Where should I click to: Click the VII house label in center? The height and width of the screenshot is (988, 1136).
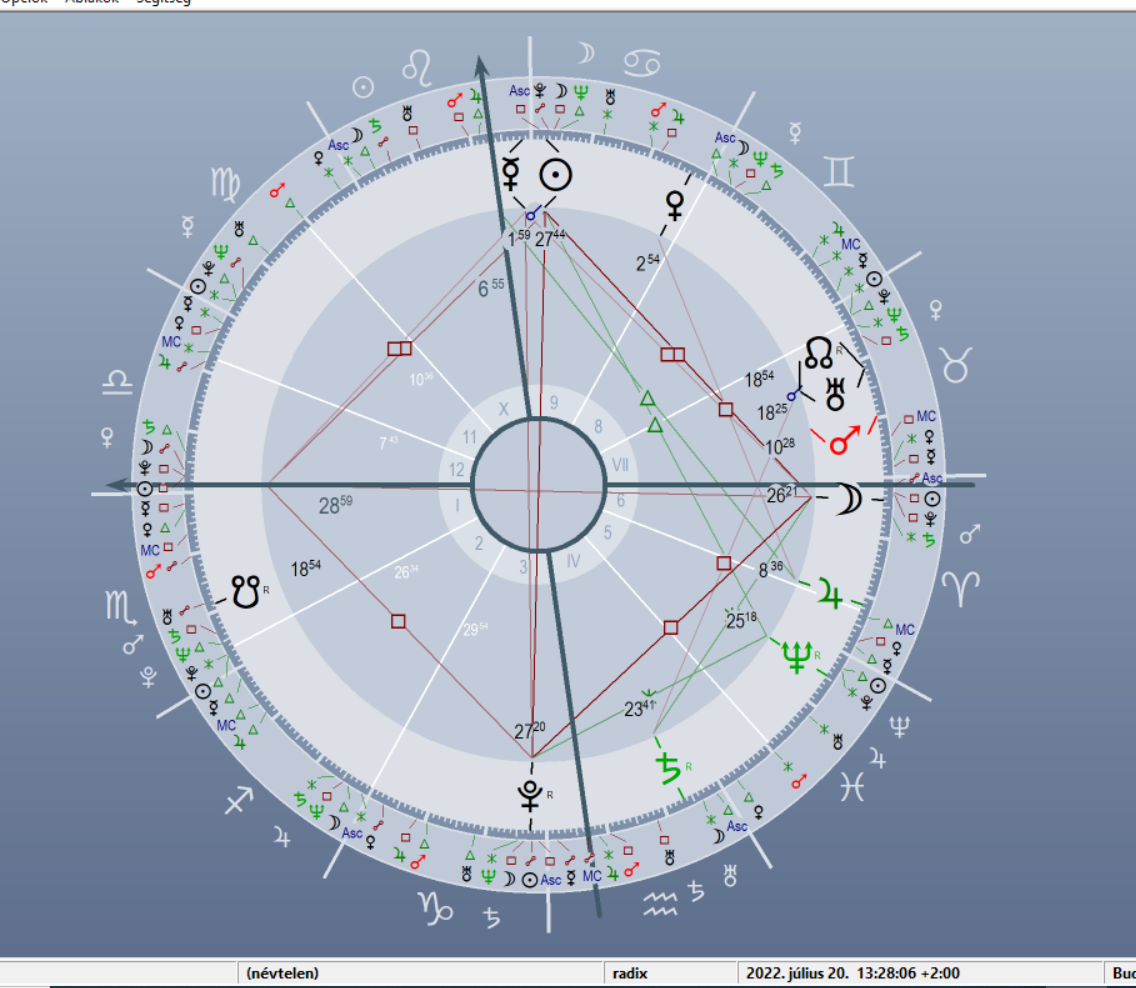pyautogui.click(x=622, y=465)
